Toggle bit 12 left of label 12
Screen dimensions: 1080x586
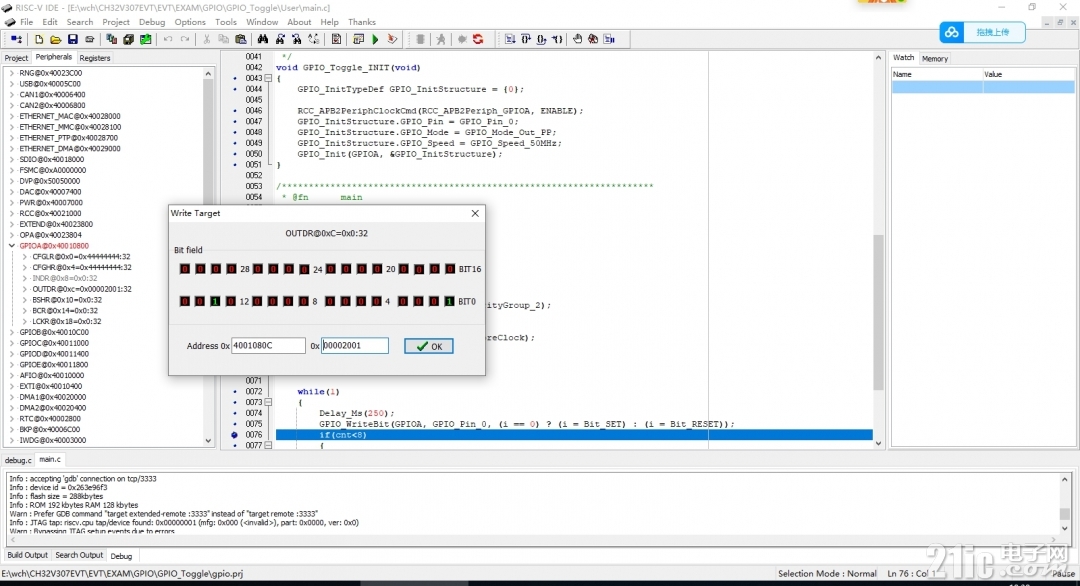(231, 302)
